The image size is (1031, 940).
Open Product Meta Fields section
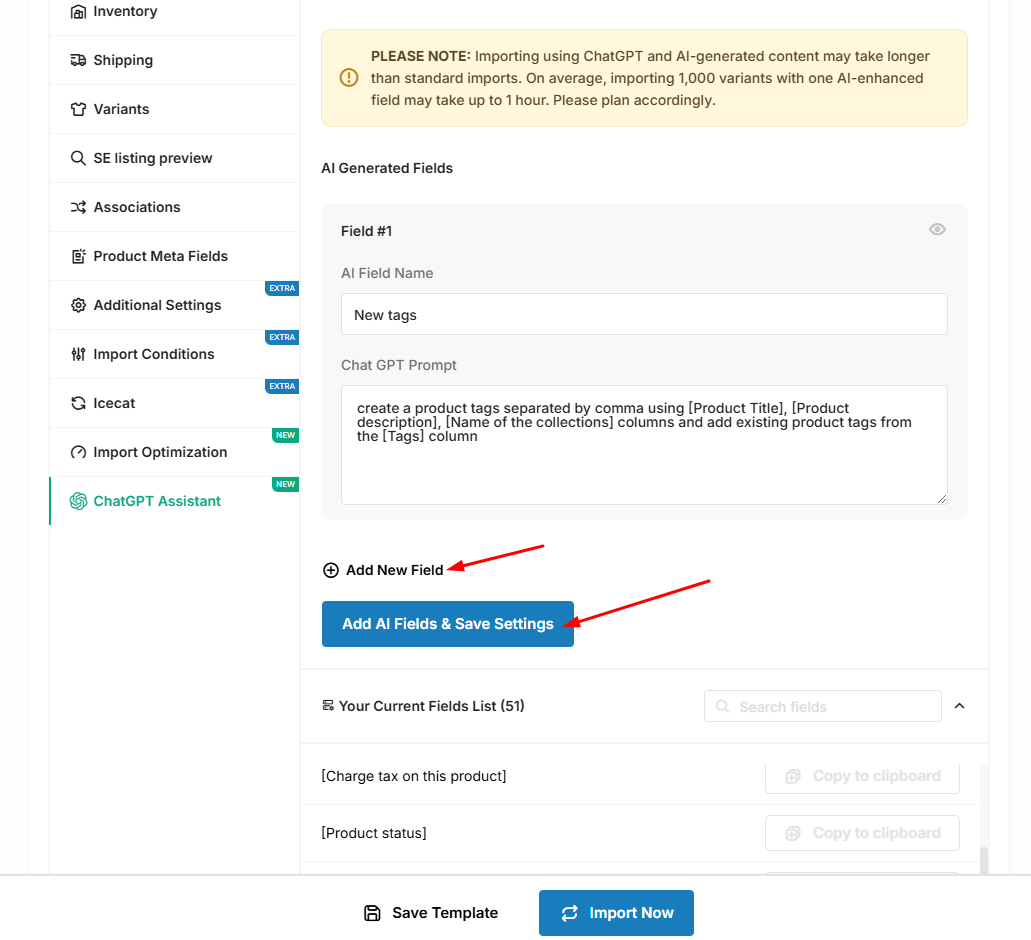(x=174, y=256)
